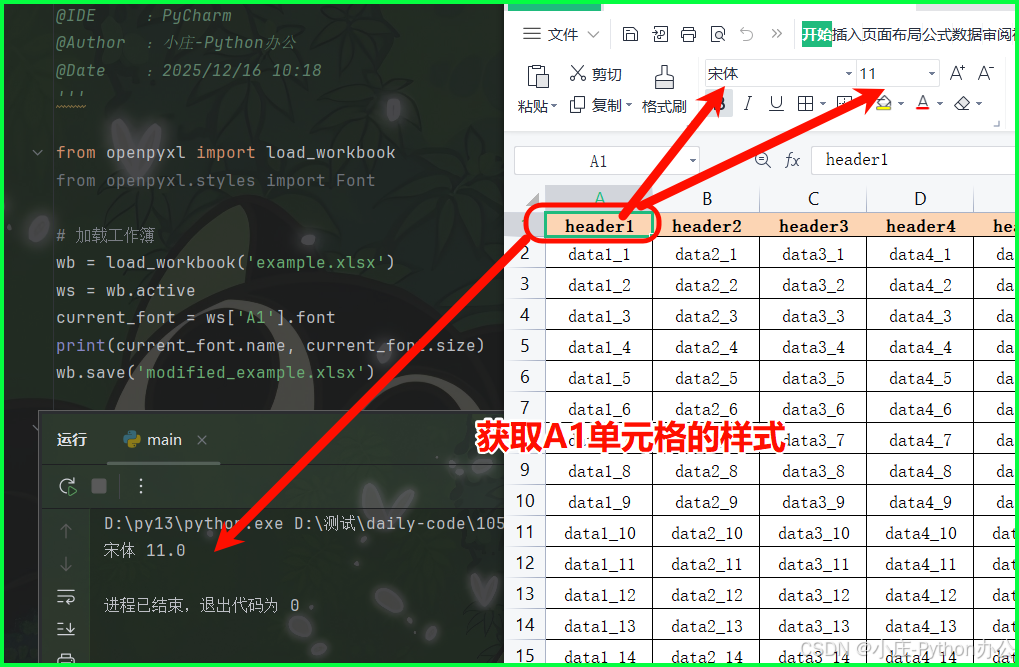Image resolution: width=1019 pixels, height=667 pixels.
Task: Increase font size with the A+ icon
Action: point(957,73)
